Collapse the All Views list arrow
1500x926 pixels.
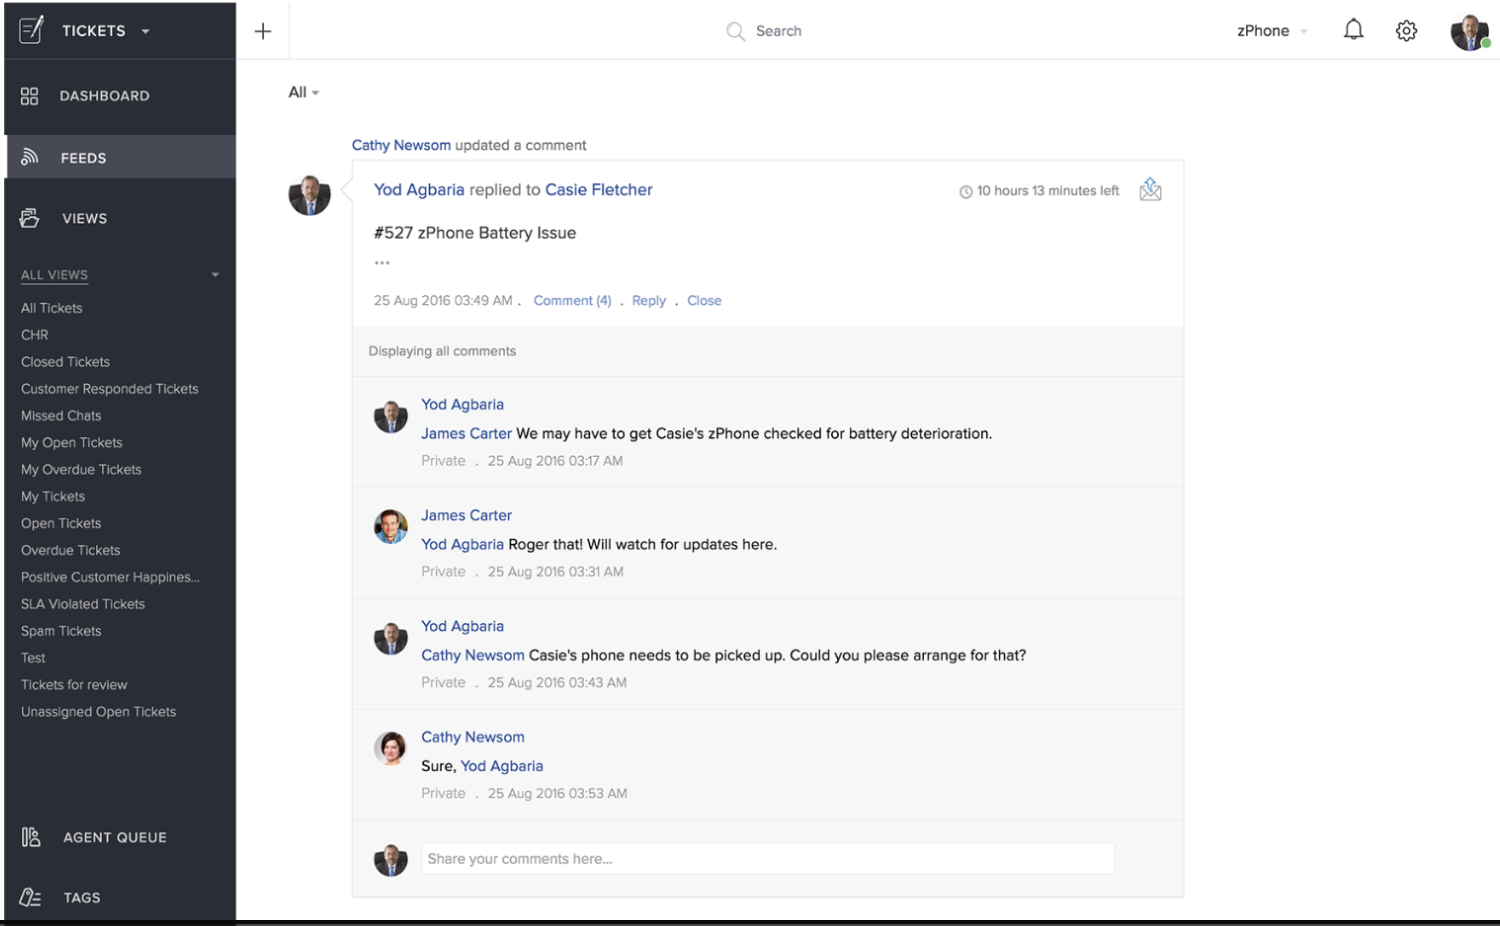215,275
